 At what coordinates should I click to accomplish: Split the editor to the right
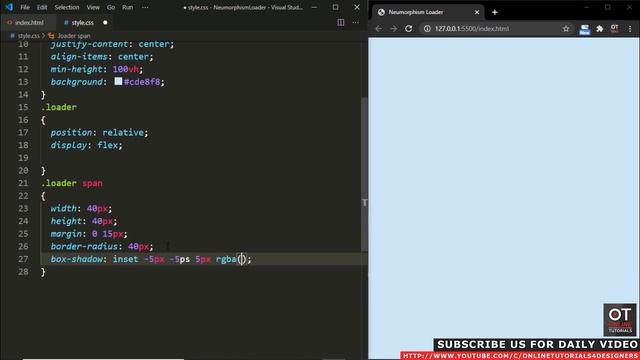[x=340, y=22]
